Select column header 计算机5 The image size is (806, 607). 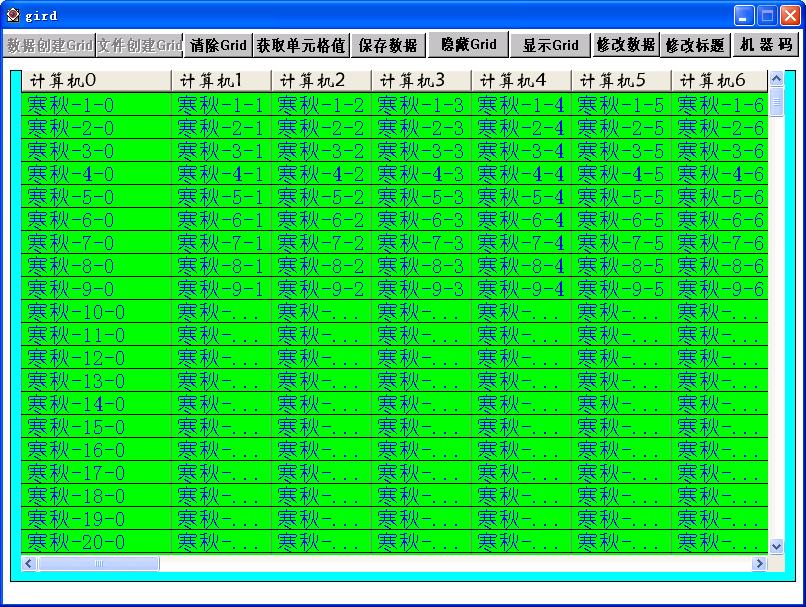(621, 81)
